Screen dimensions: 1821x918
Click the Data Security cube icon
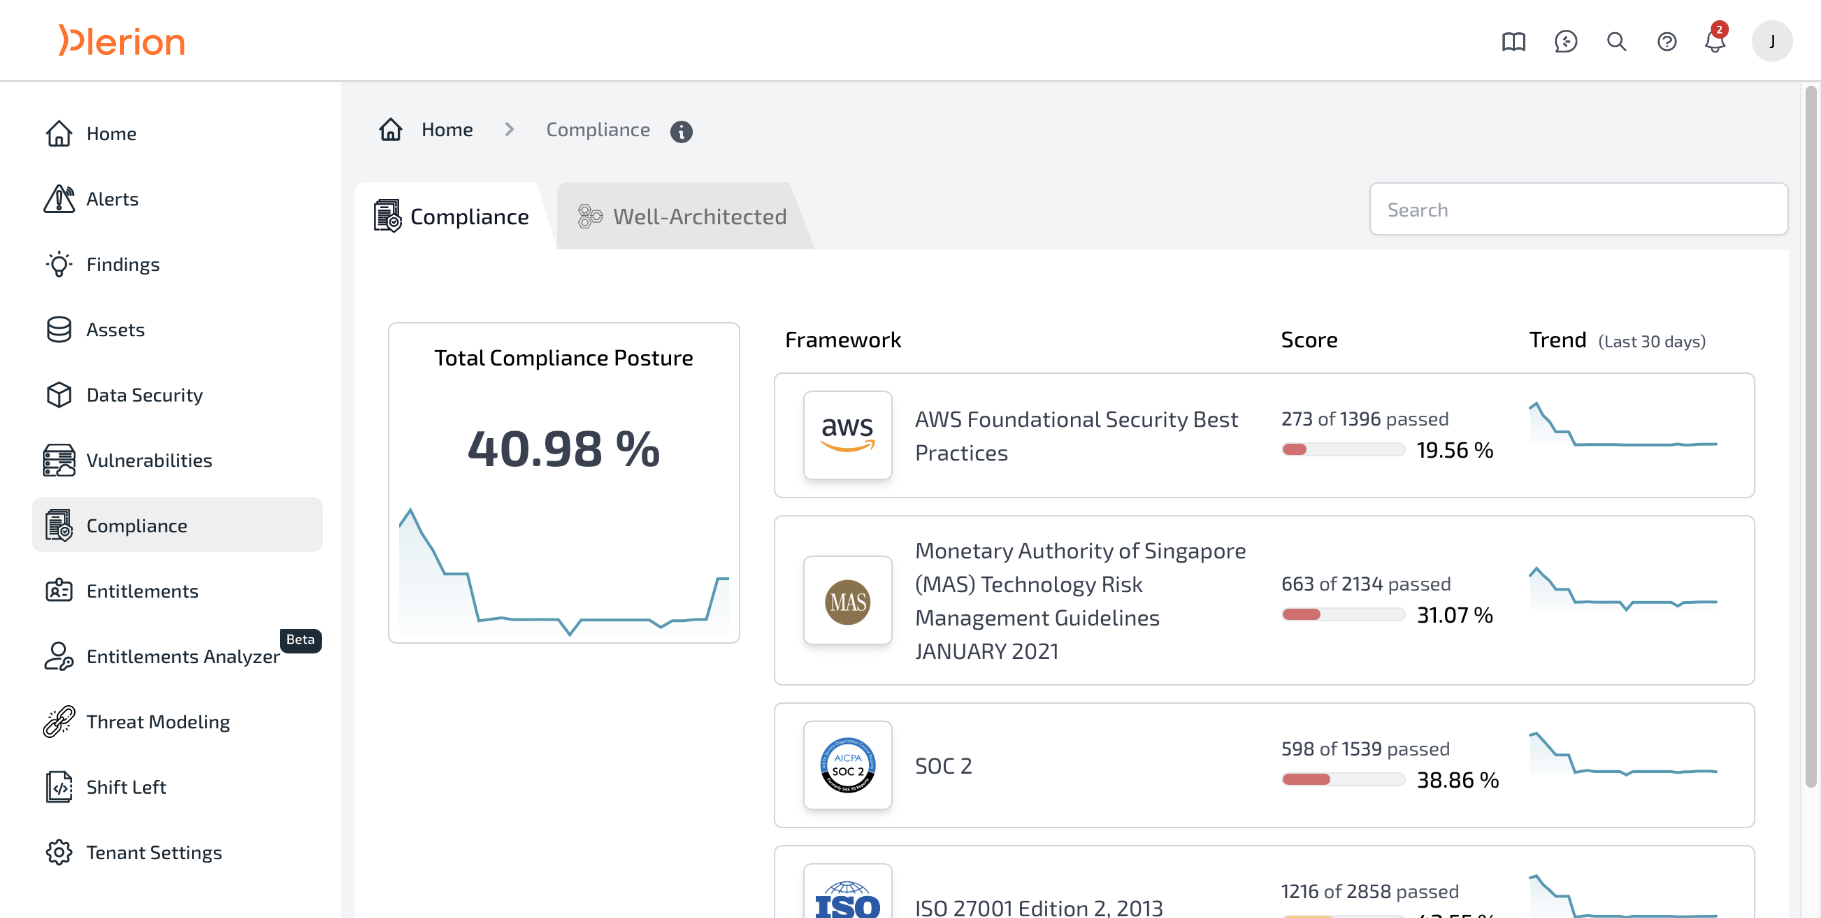click(x=59, y=395)
